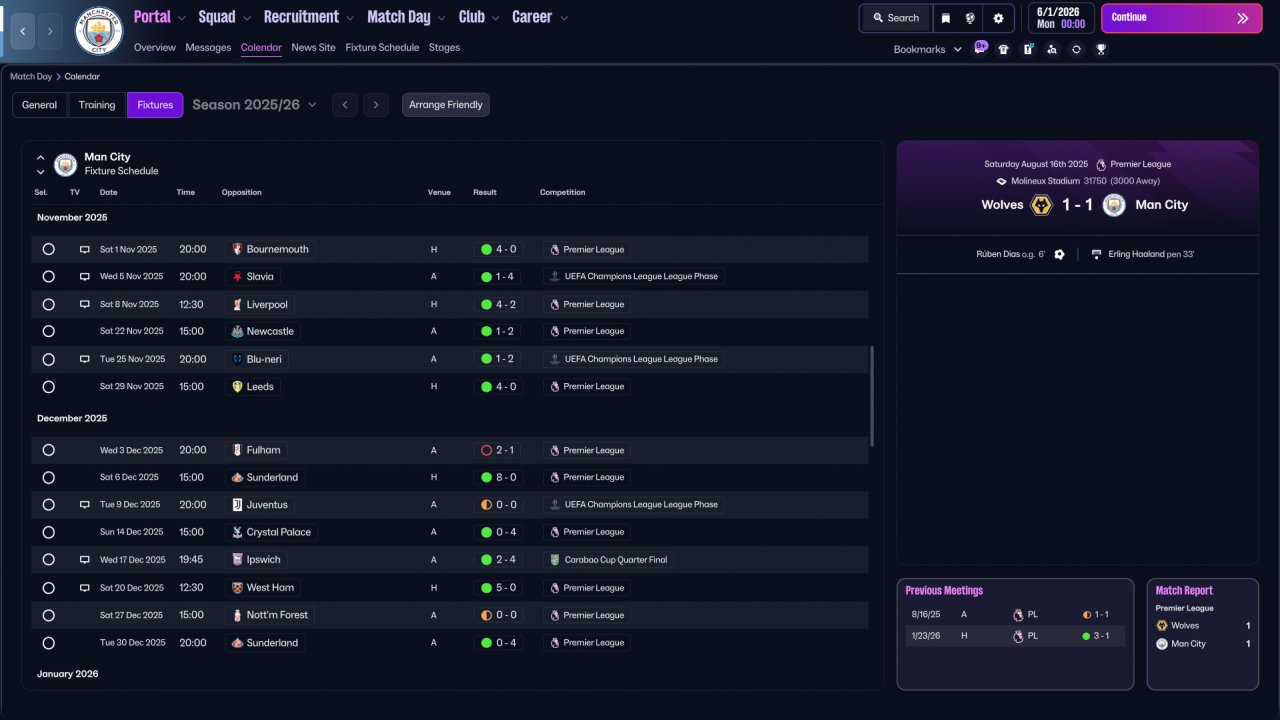This screenshot has width=1280, height=720.
Task: Go back with the left arrow navigation button
Action: pyautogui.click(x=23, y=32)
